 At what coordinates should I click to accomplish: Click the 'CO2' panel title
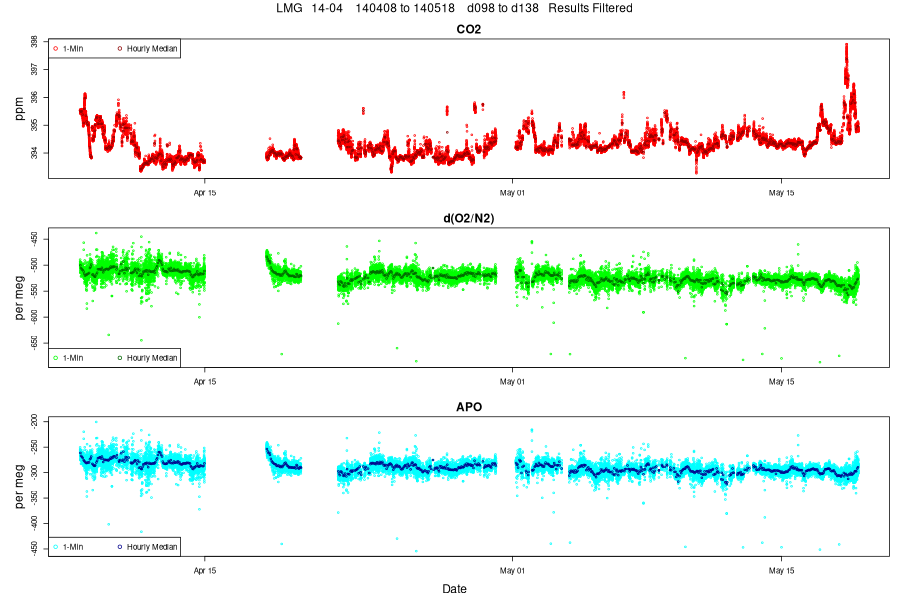(468, 29)
